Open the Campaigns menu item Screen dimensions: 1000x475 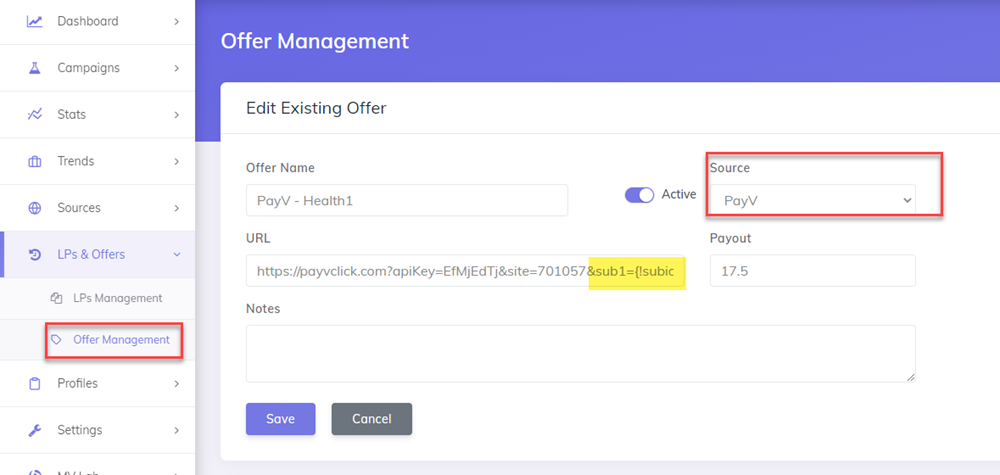click(98, 68)
